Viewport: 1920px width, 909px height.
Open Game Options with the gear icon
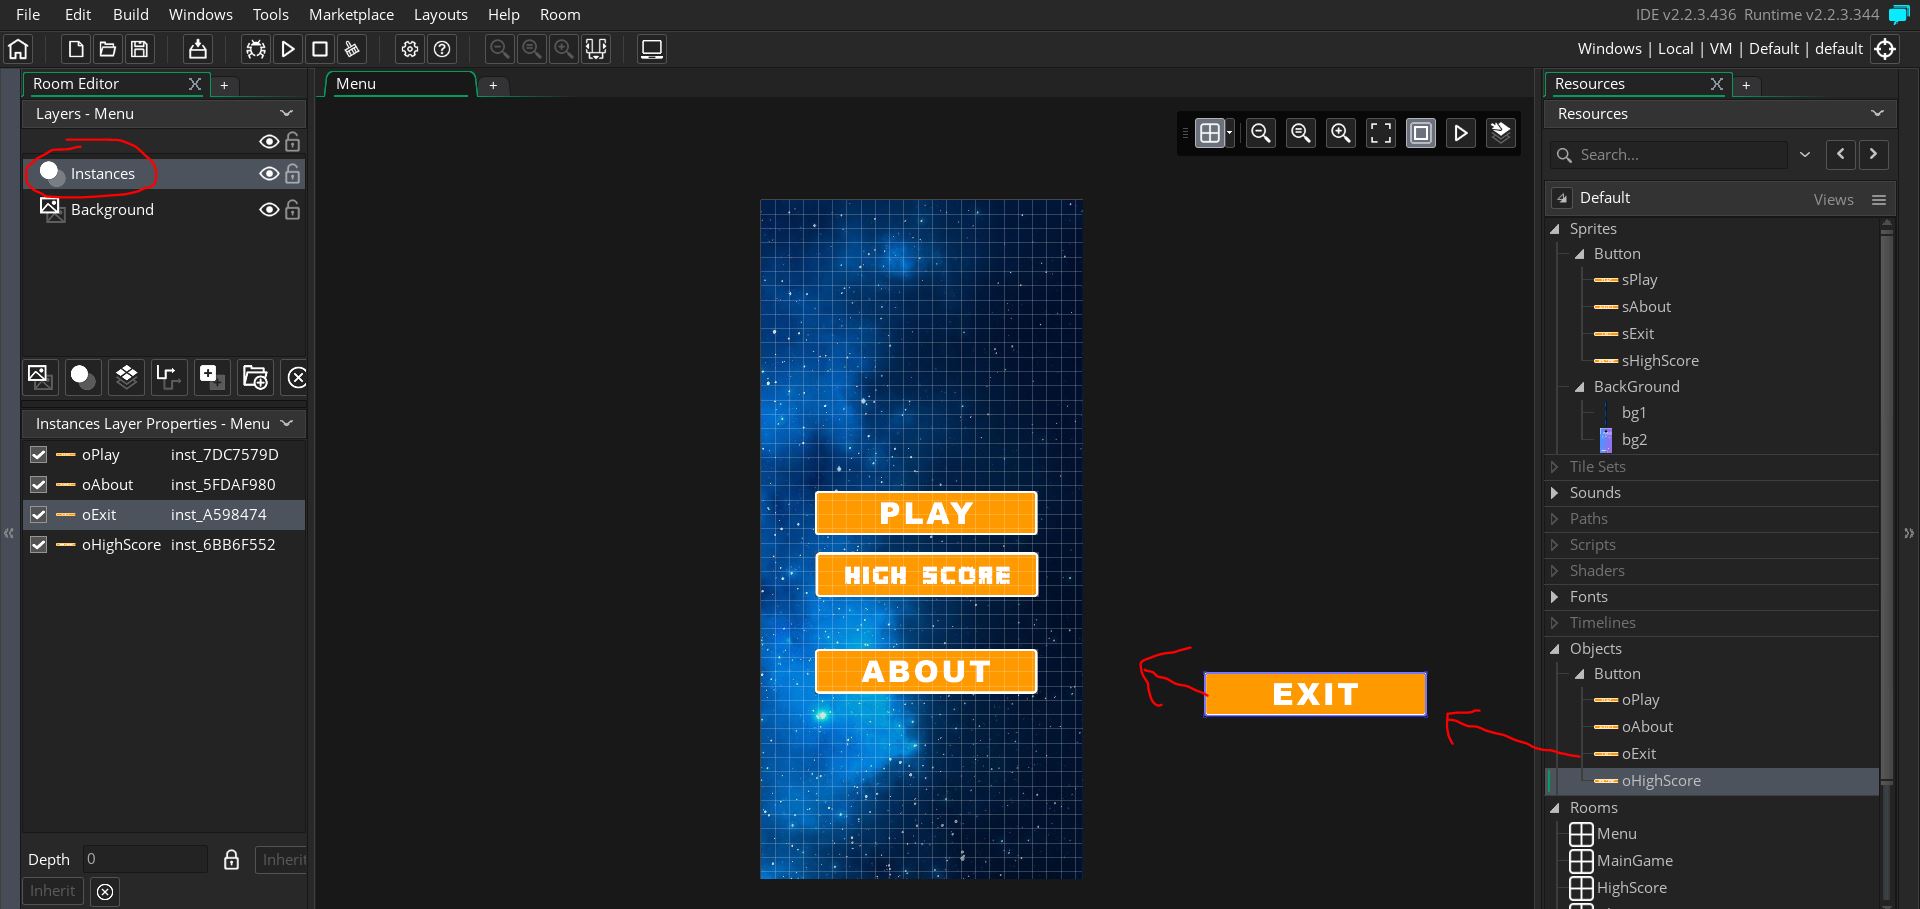tap(410, 49)
